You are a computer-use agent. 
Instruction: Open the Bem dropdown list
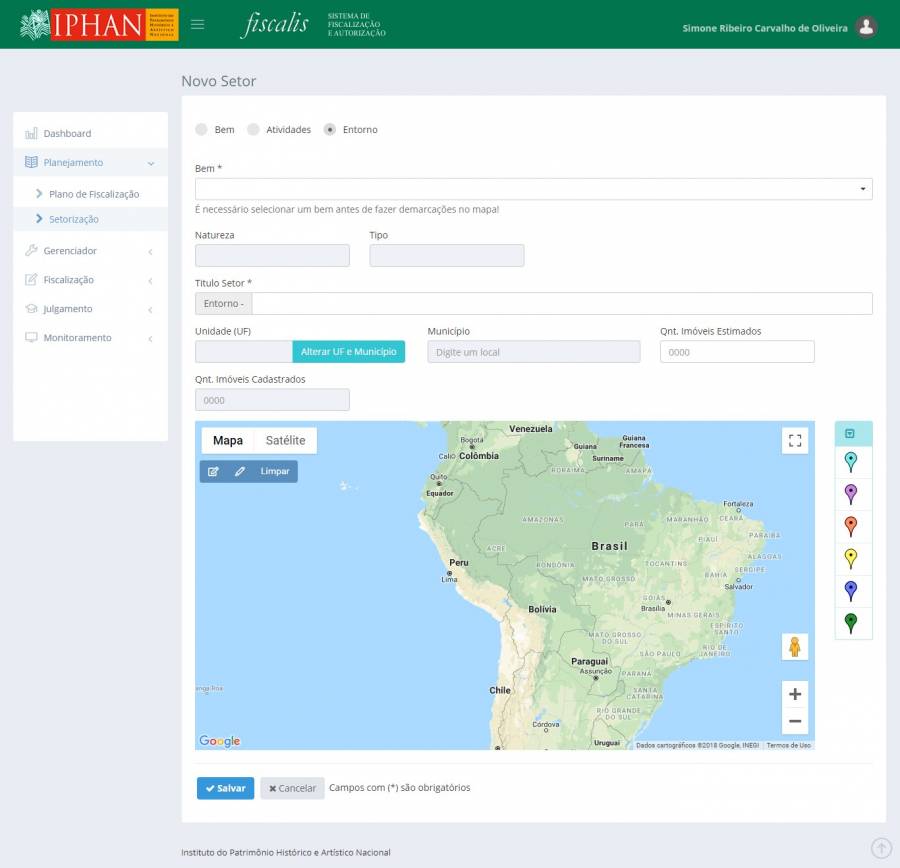tap(533, 189)
